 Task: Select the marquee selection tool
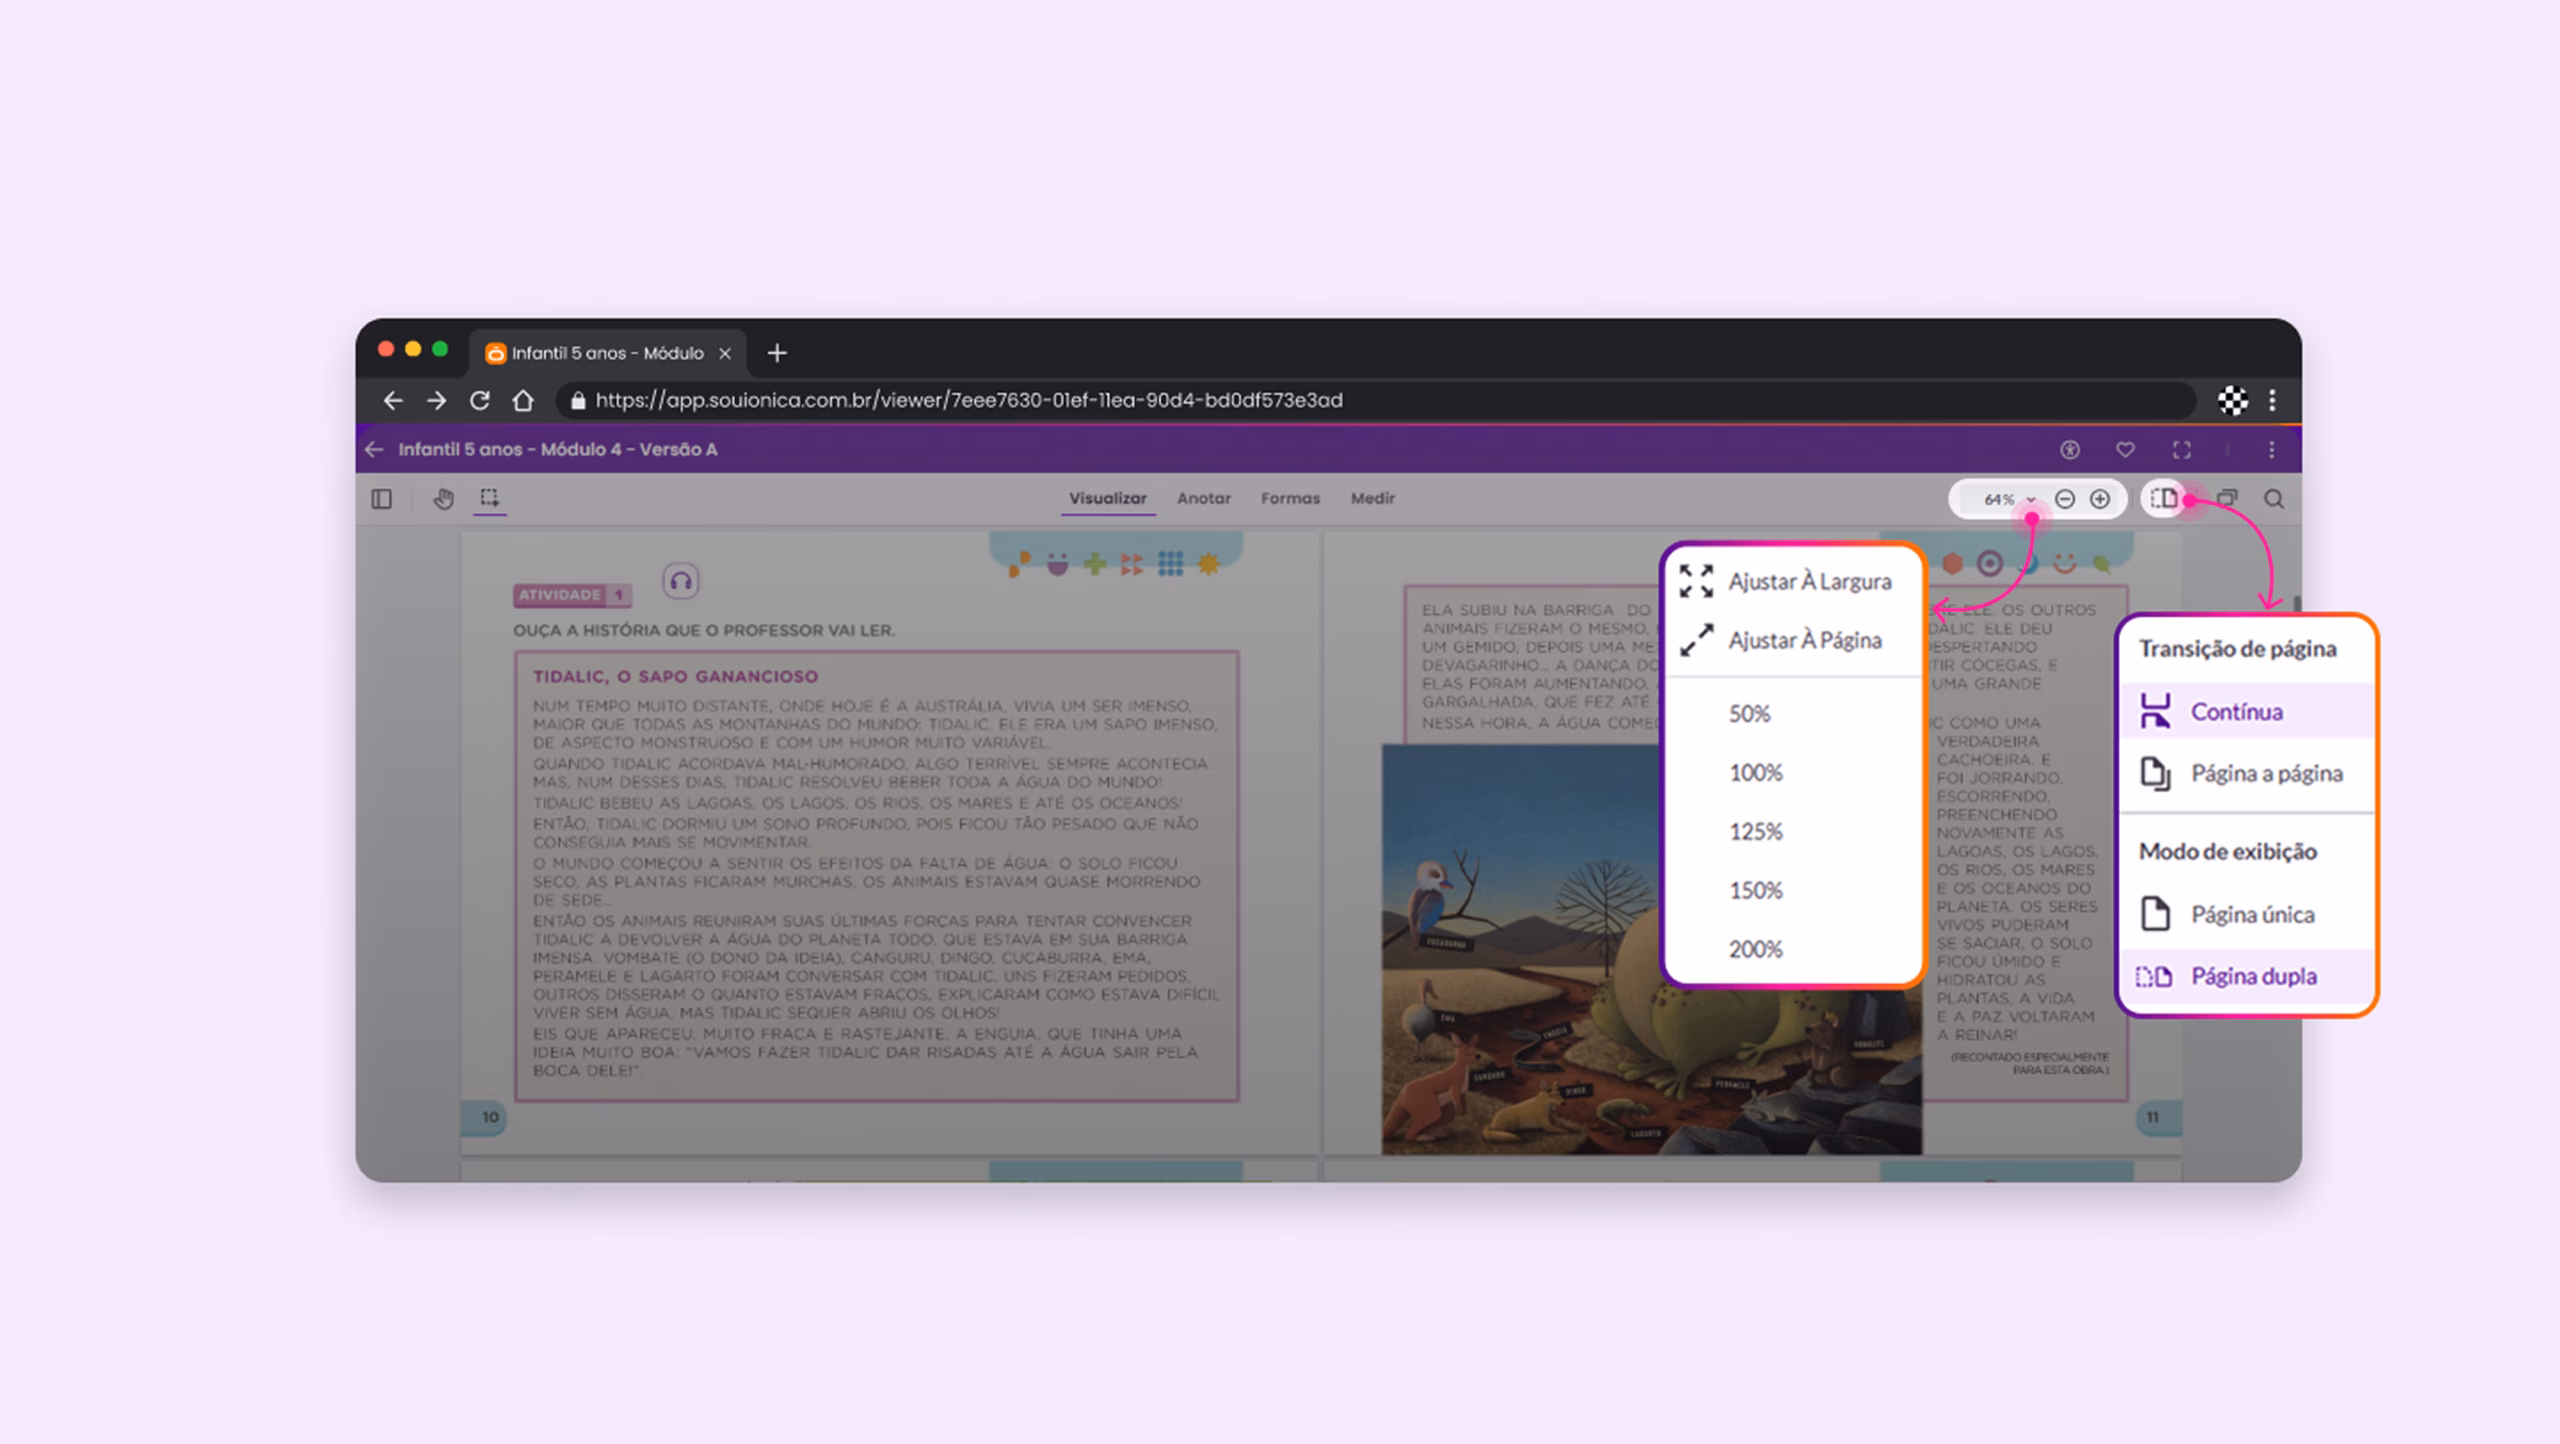pyautogui.click(x=489, y=498)
